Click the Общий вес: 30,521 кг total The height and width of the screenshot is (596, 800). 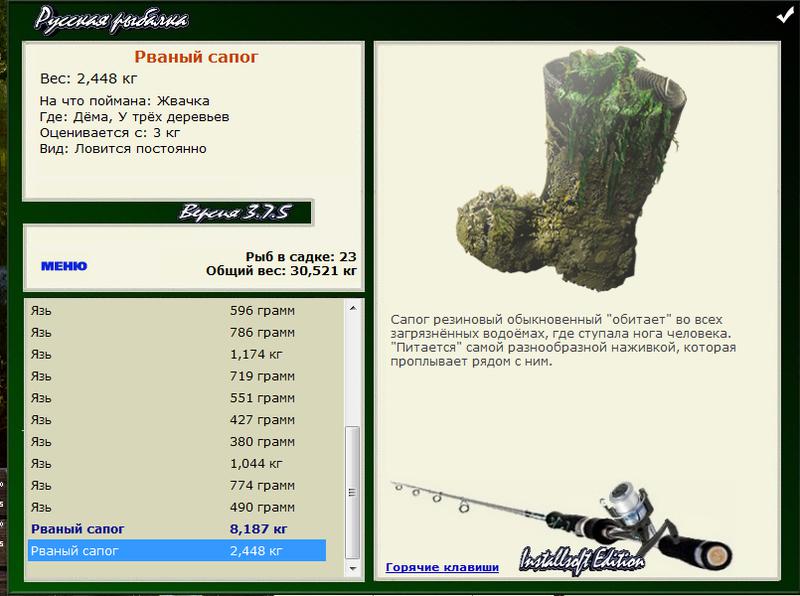[x=281, y=270]
